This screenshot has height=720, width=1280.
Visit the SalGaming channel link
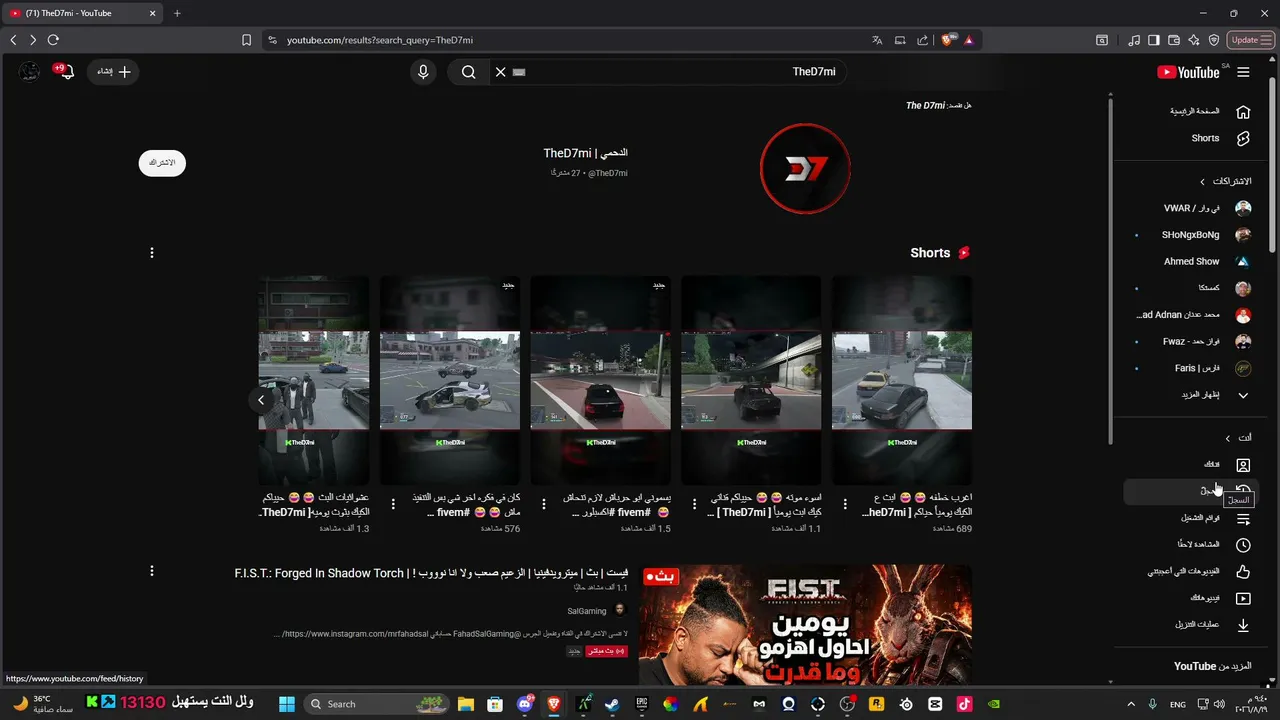(x=587, y=611)
